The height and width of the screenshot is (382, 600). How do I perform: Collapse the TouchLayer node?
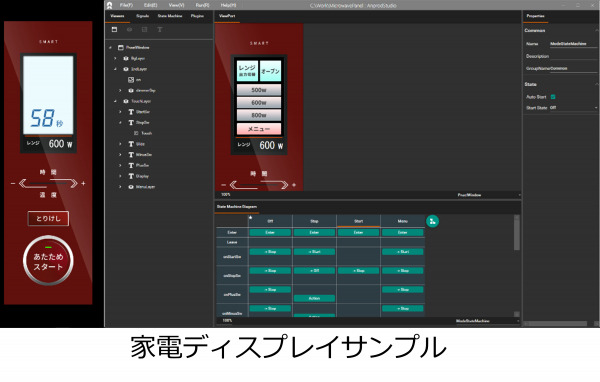[115, 101]
